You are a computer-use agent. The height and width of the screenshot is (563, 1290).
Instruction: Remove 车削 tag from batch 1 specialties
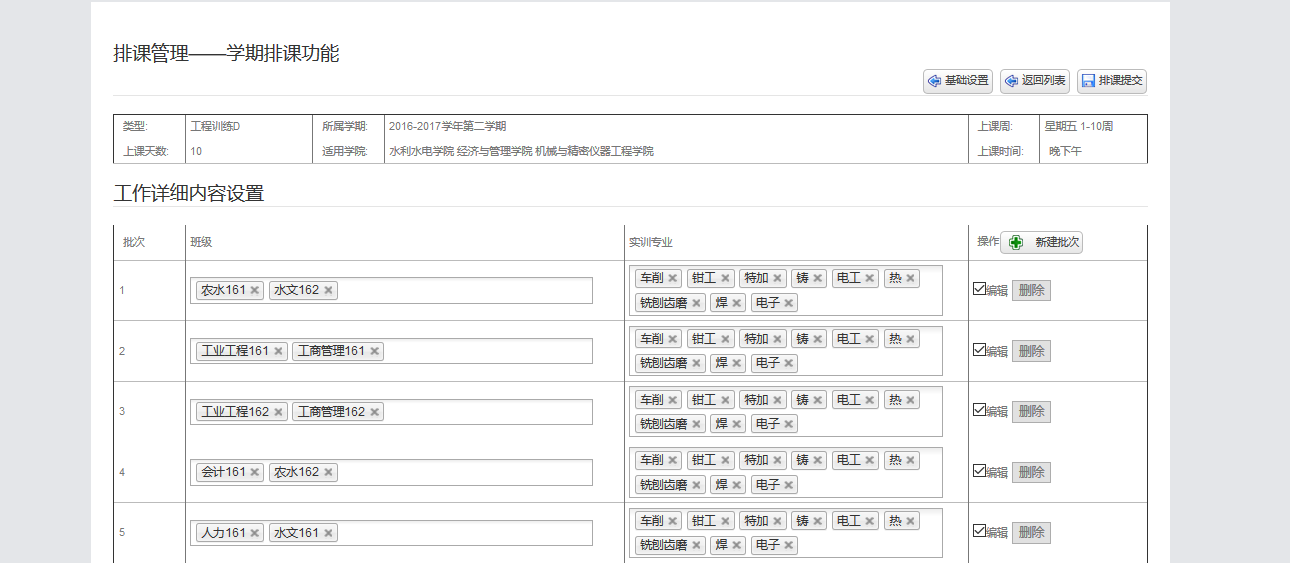[673, 278]
